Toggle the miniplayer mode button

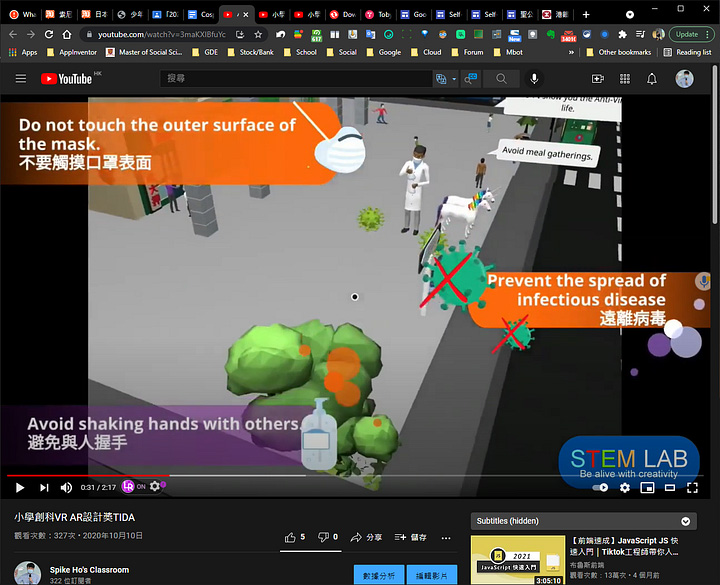pyautogui.click(x=647, y=487)
